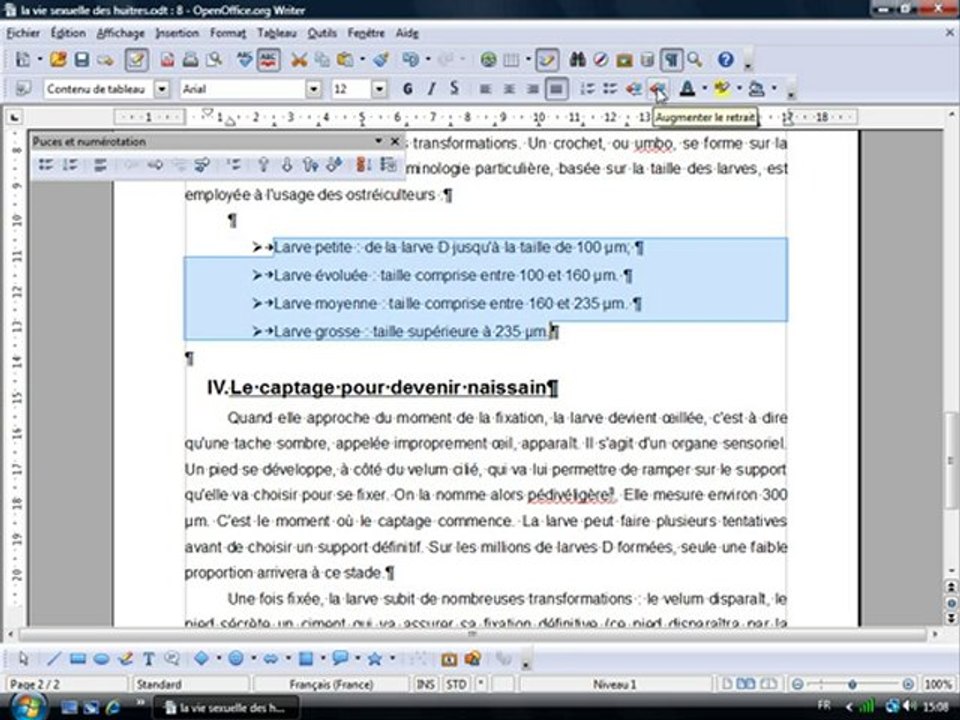The image size is (960, 720).
Task: Undo the last action
Action: point(410,59)
